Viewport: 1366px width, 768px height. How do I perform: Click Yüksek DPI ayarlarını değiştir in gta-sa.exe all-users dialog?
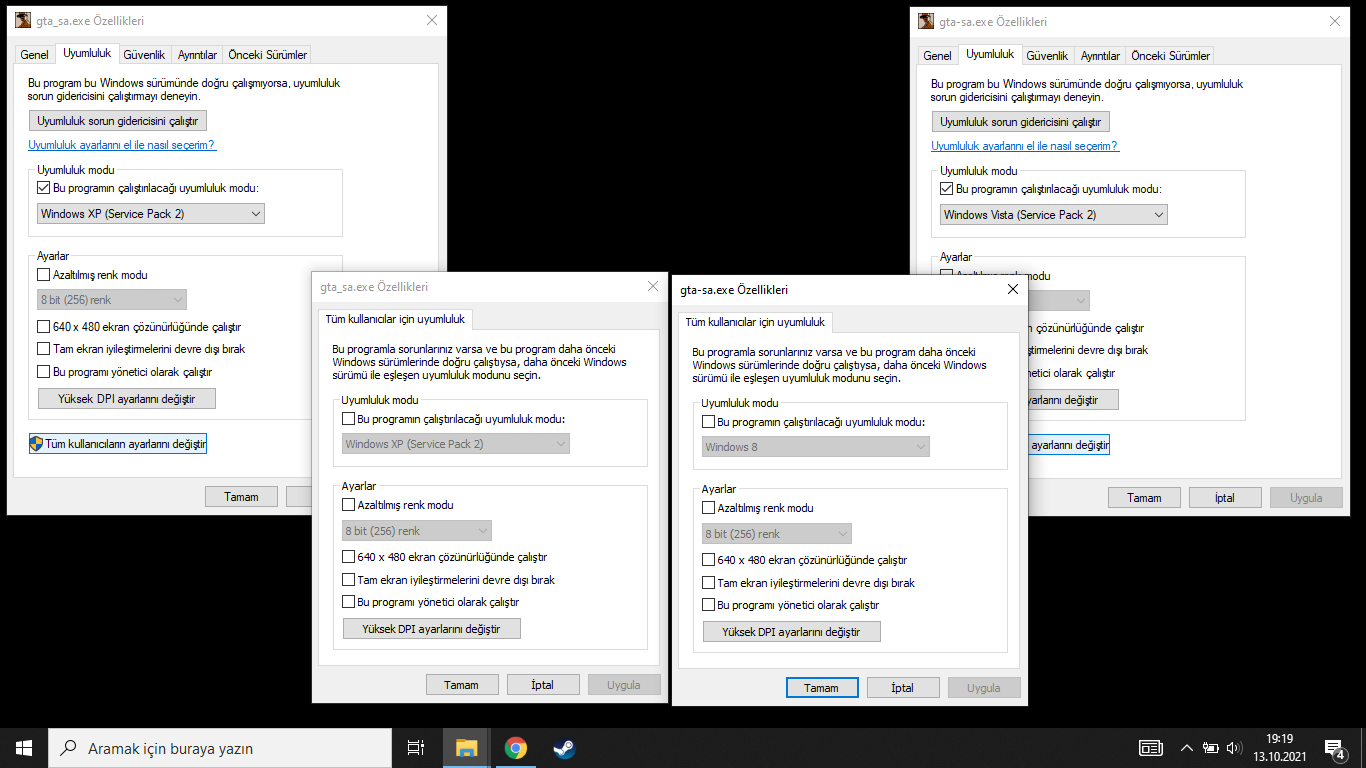791,632
